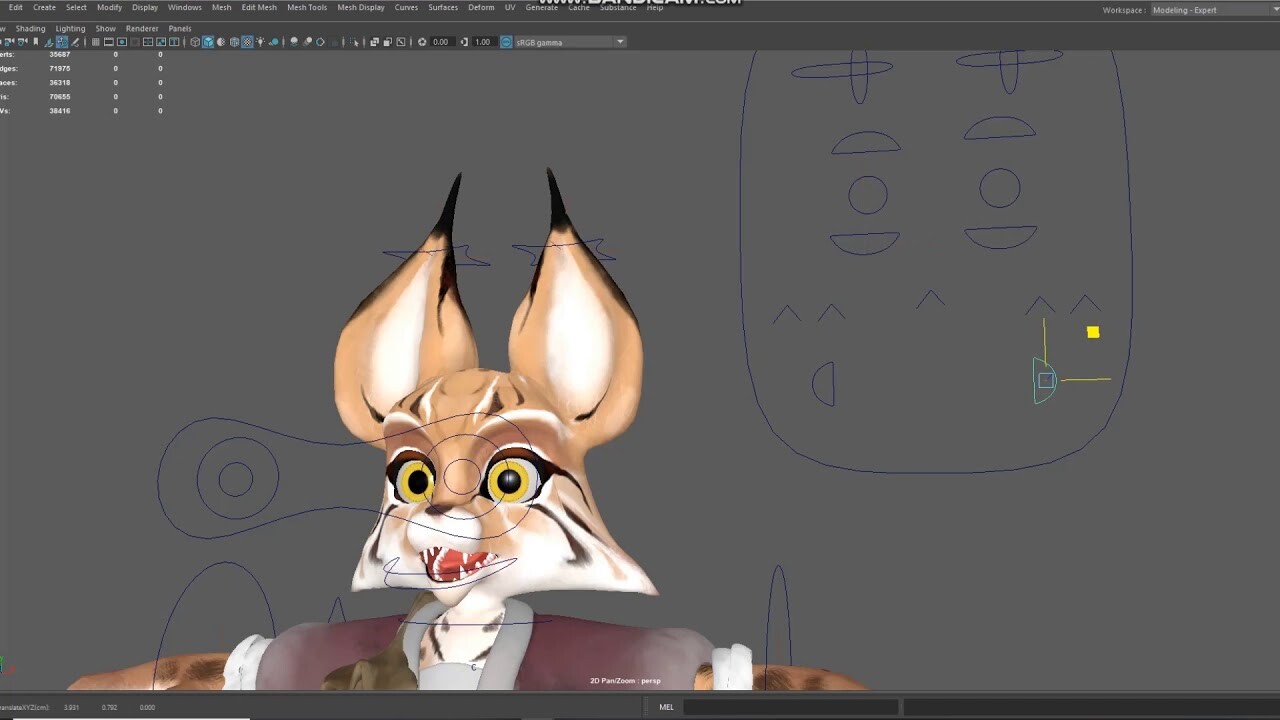Toggle wireframe on shaded display
The height and width of the screenshot is (720, 1280).
pos(232,42)
